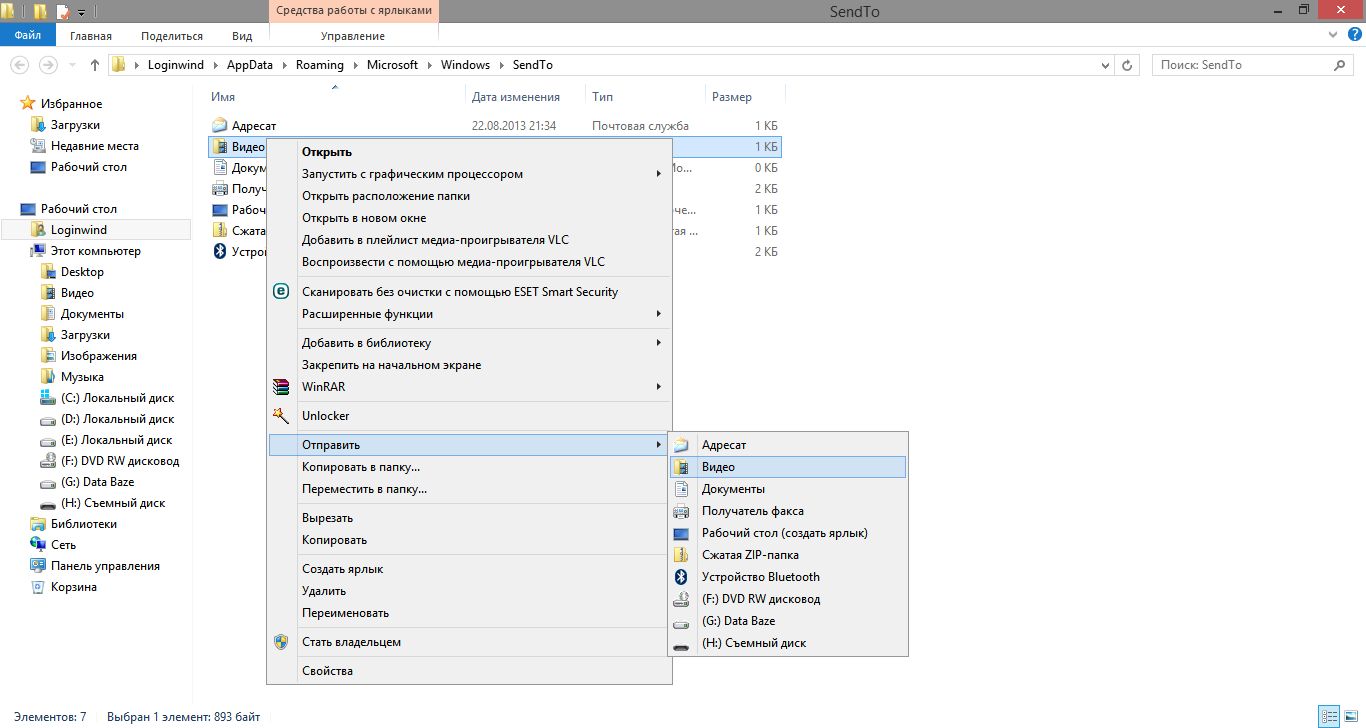
Task: Click the WinRAR books icon
Action: [281, 387]
